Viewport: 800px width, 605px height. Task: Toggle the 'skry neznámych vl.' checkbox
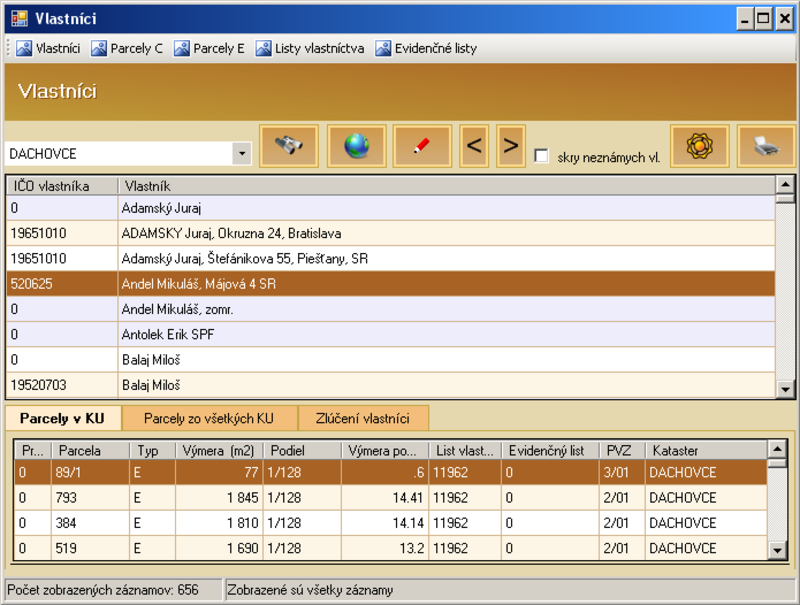point(541,156)
